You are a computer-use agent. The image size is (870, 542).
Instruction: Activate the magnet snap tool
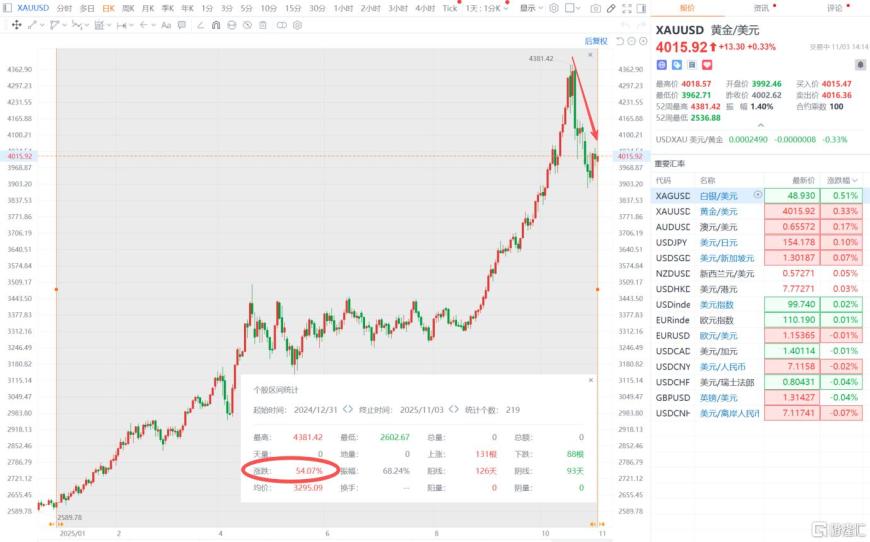(x=216, y=25)
